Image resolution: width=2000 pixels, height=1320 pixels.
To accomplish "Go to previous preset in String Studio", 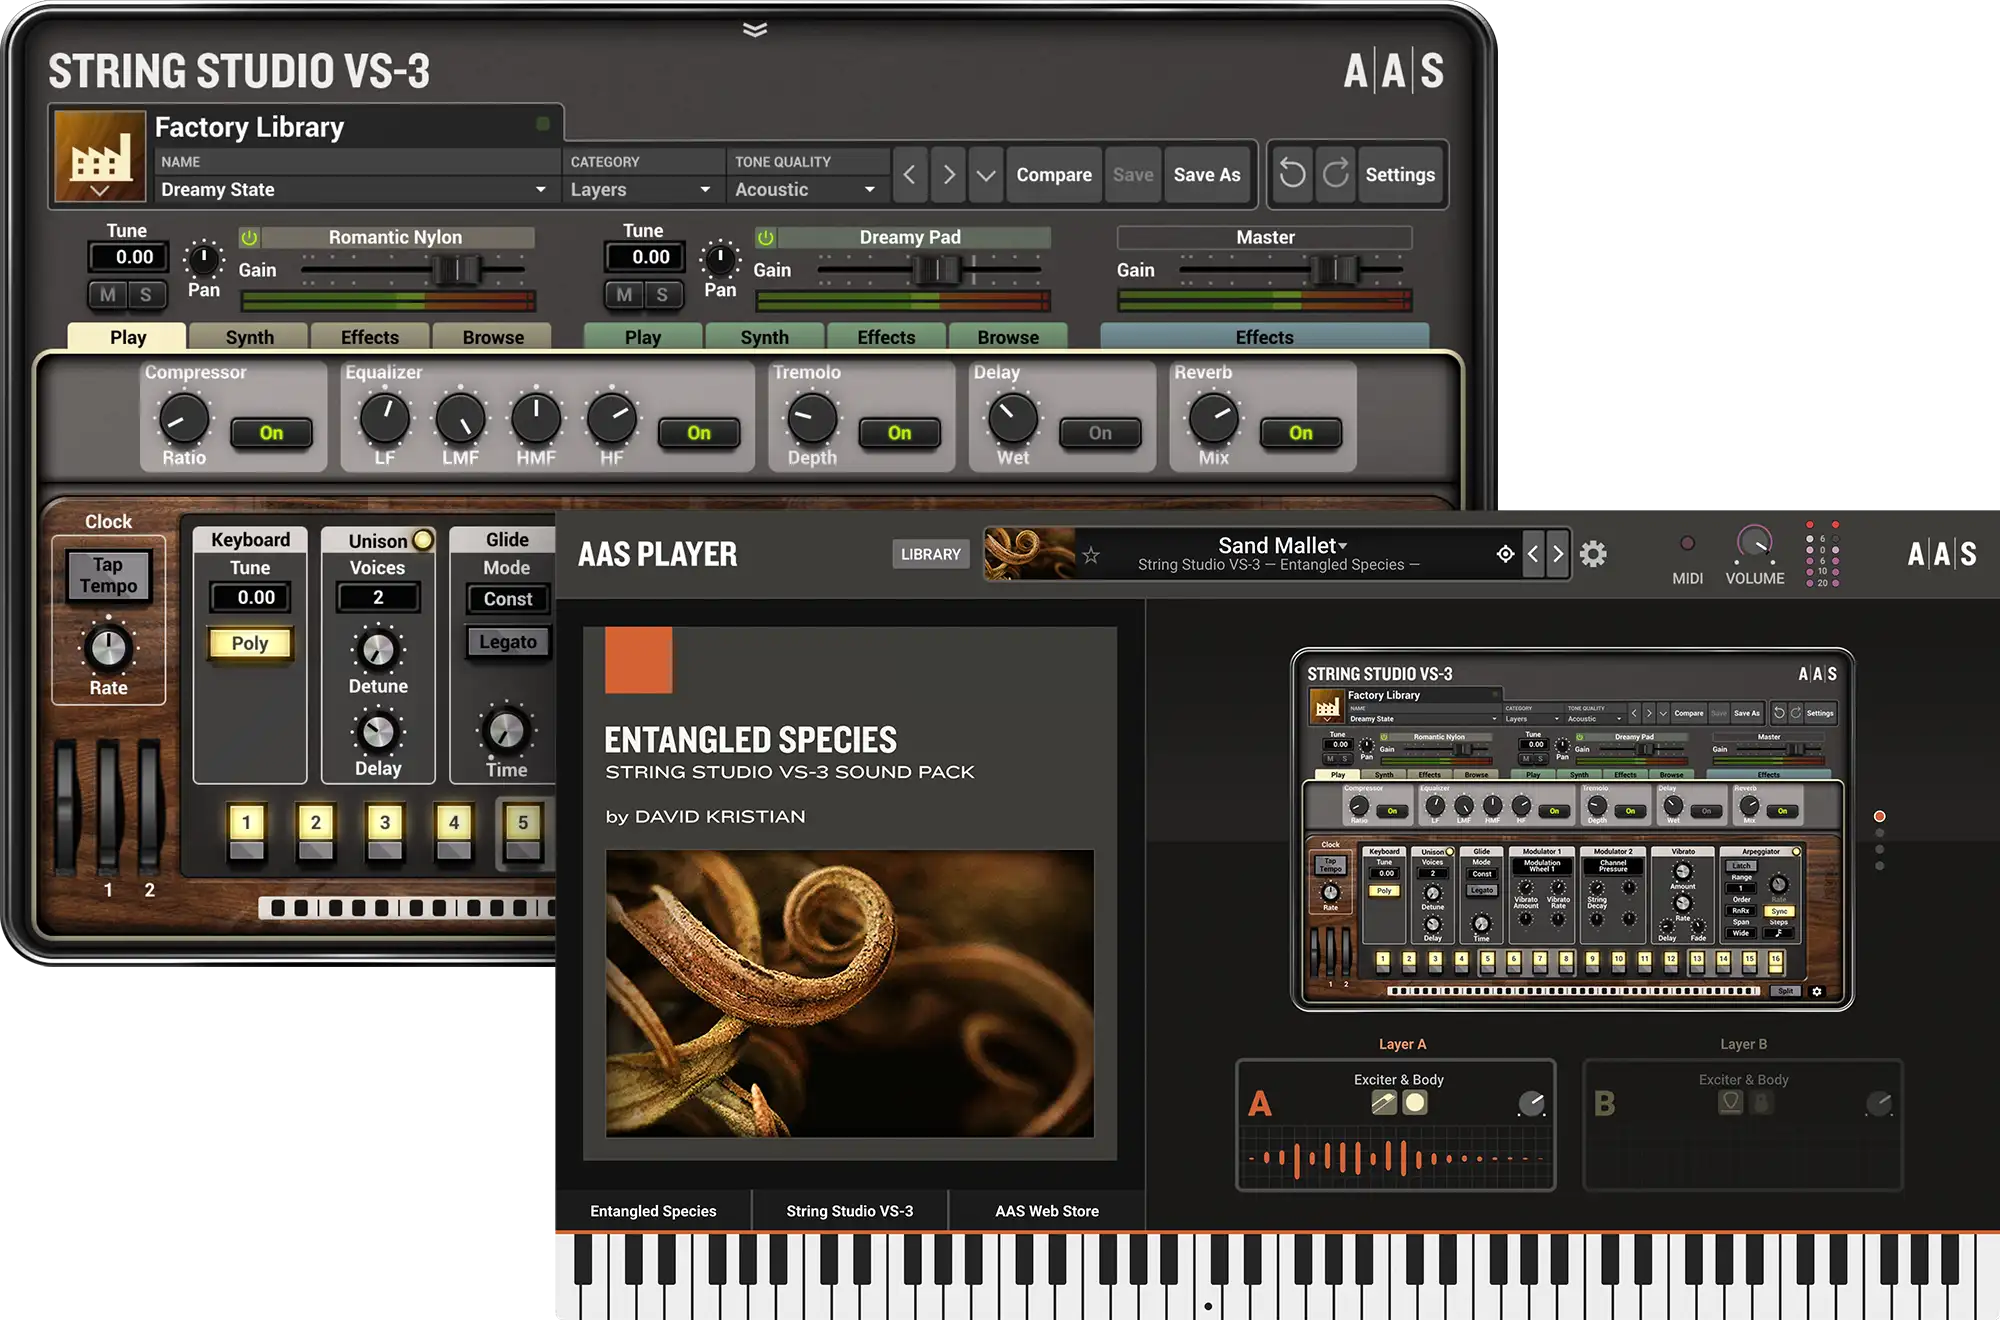I will [909, 175].
